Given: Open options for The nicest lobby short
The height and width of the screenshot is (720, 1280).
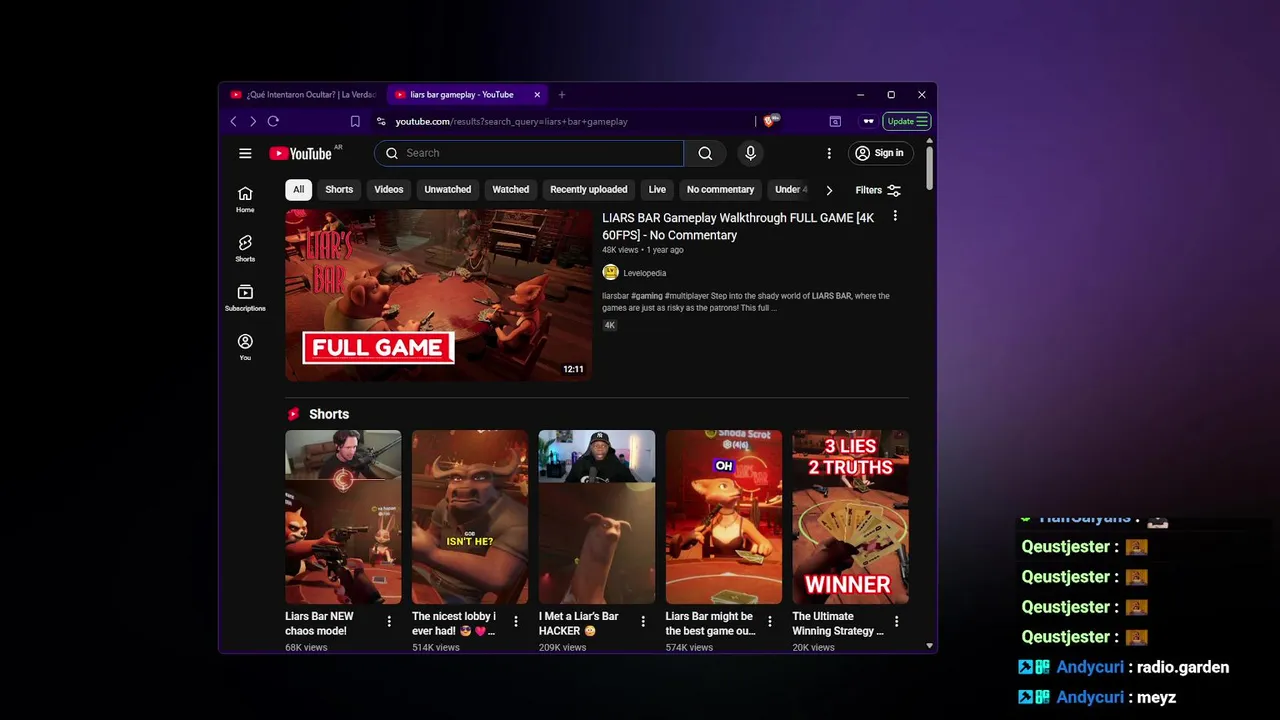Looking at the screenshot, I should coord(516,621).
